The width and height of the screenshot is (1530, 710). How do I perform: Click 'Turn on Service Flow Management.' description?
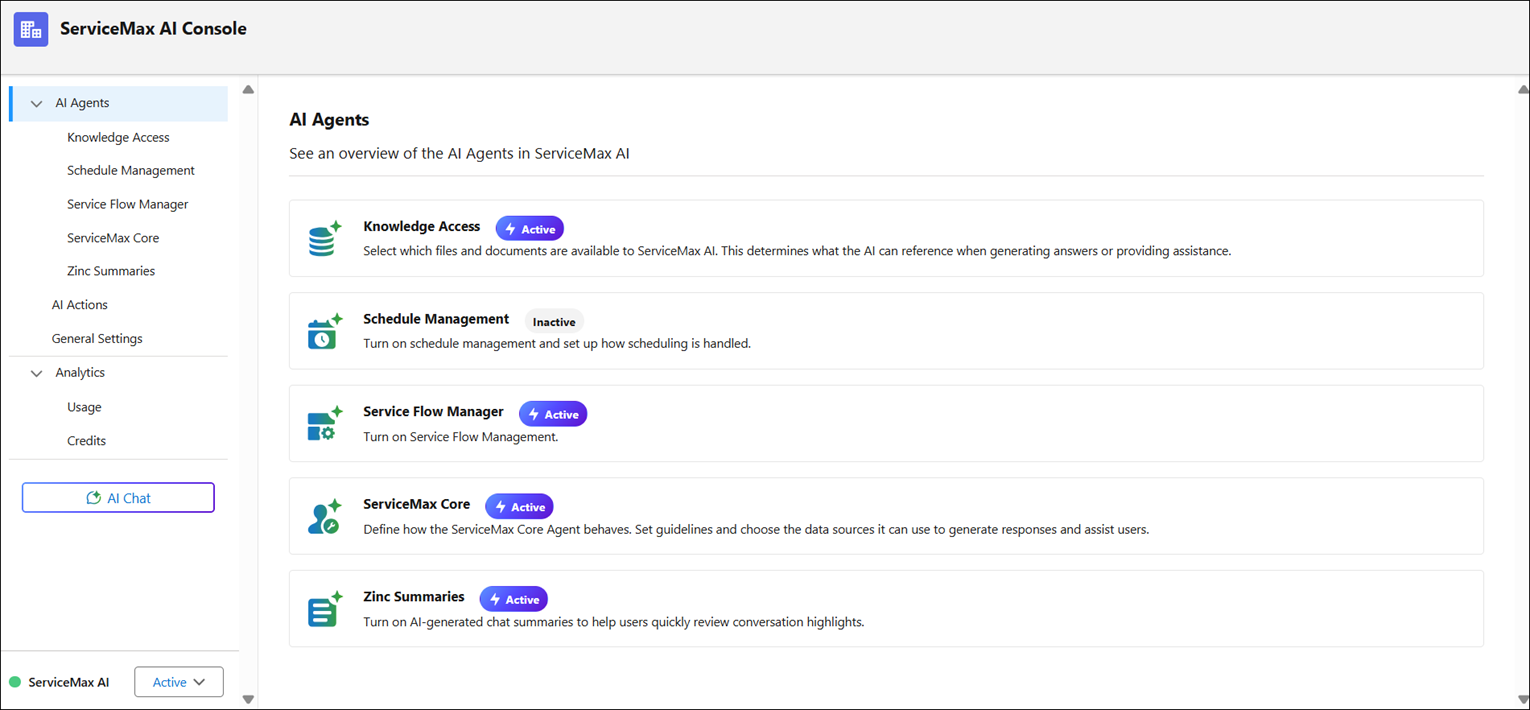[x=461, y=437]
